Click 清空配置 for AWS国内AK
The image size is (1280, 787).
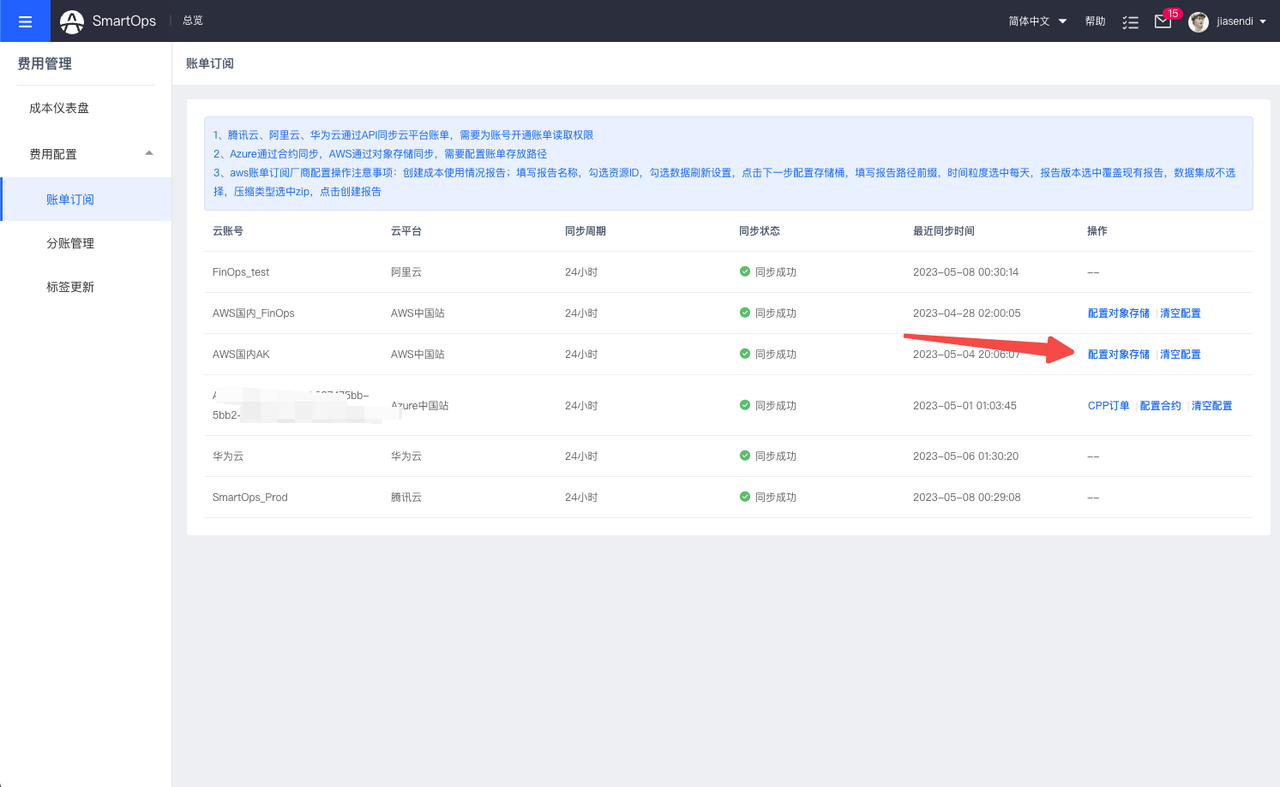pyautogui.click(x=1180, y=354)
